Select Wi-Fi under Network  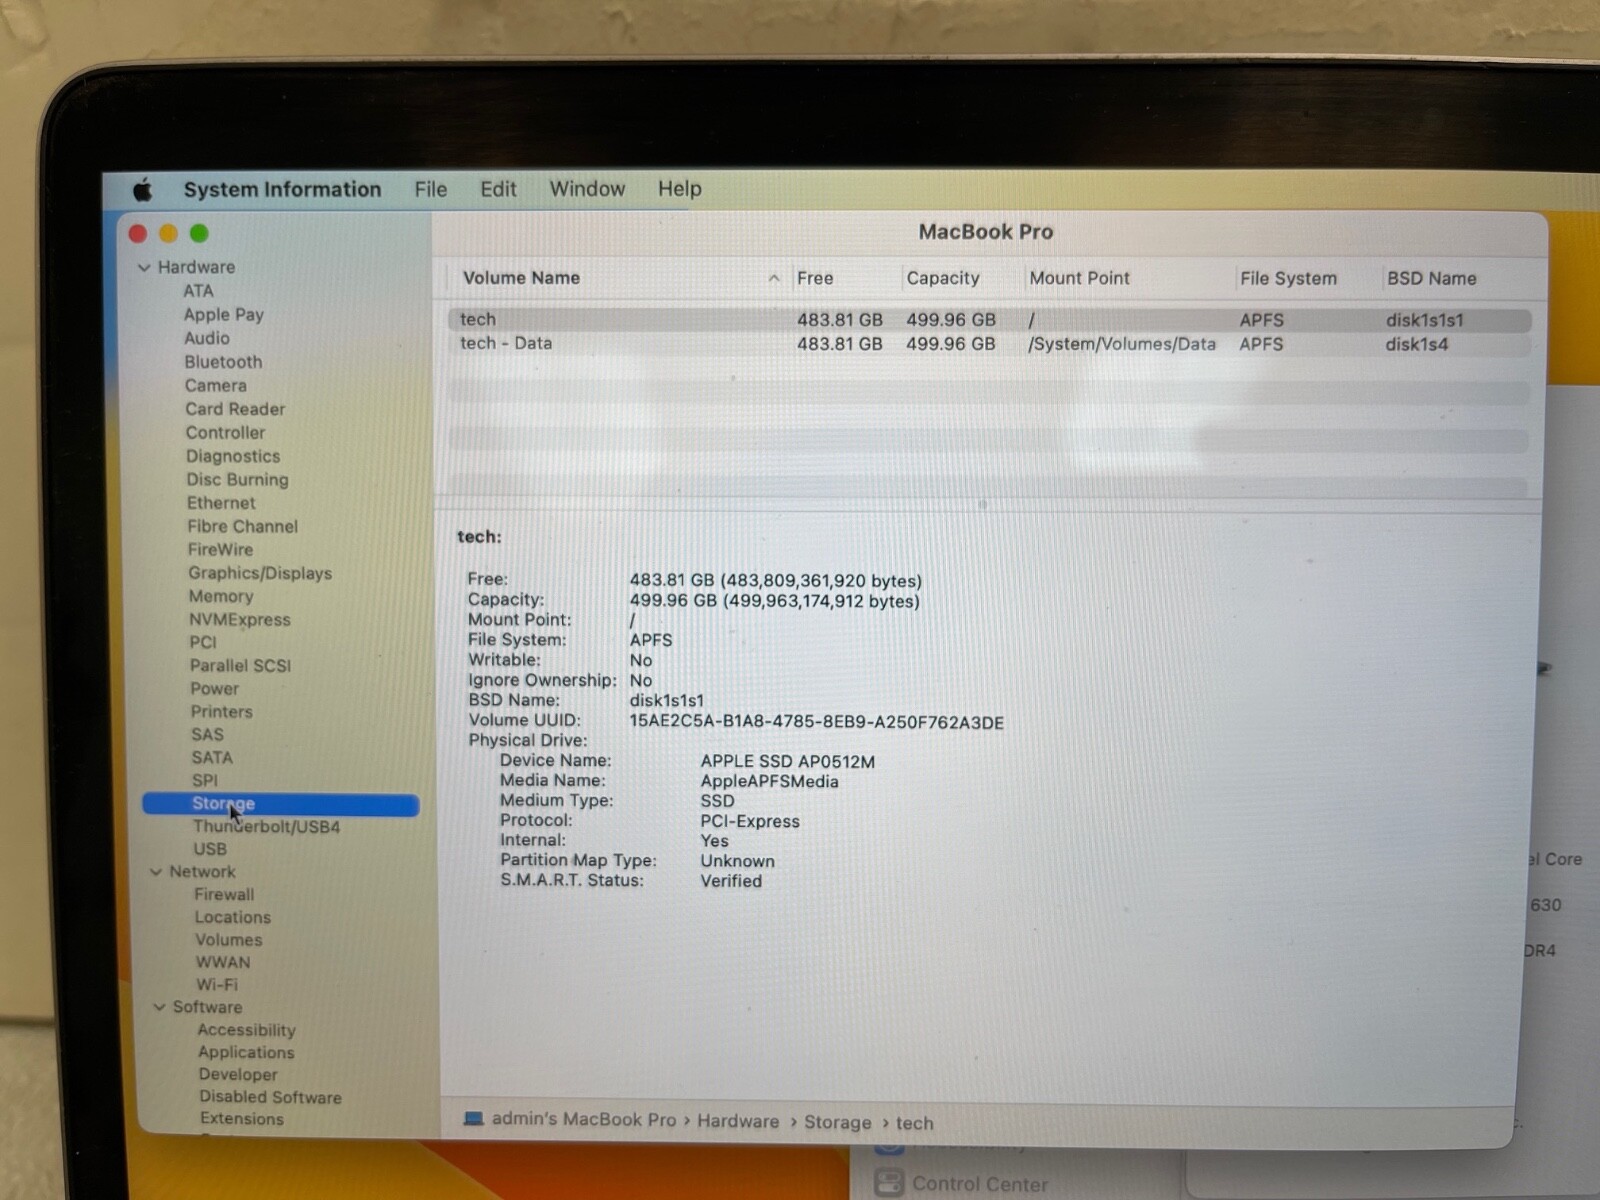tap(217, 984)
